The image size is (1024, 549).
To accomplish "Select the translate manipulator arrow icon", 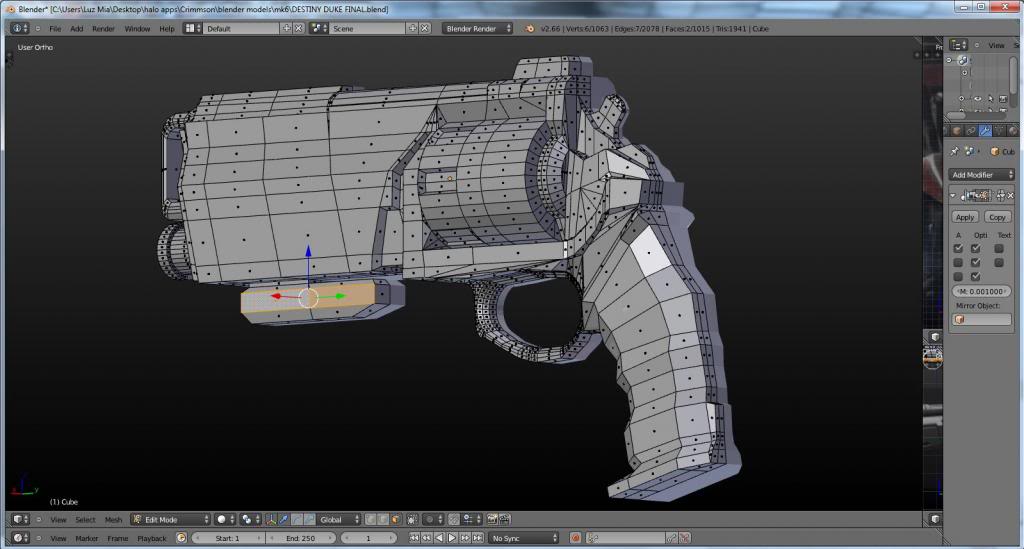I will 285,520.
